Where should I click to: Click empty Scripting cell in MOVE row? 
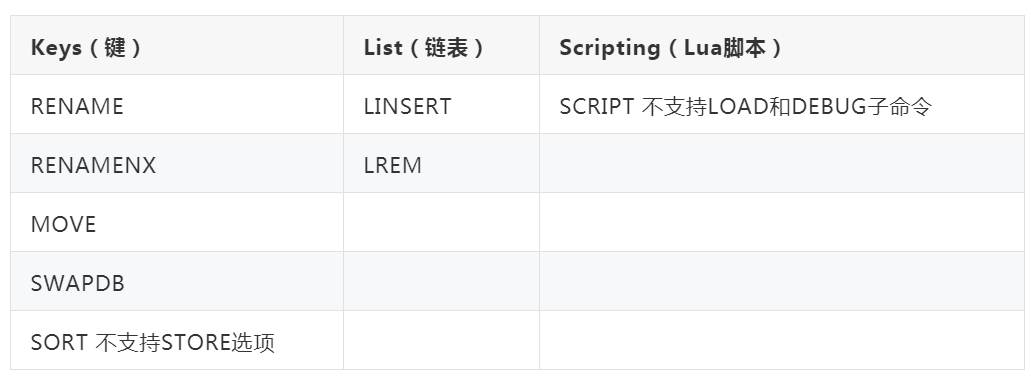point(782,222)
